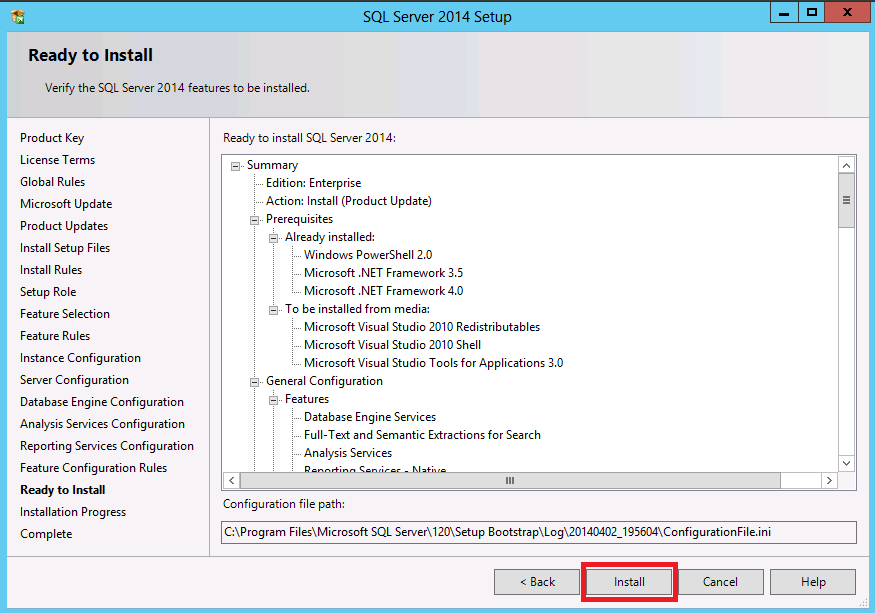Select the Server Configuration step
875x613 pixels.
(x=74, y=380)
